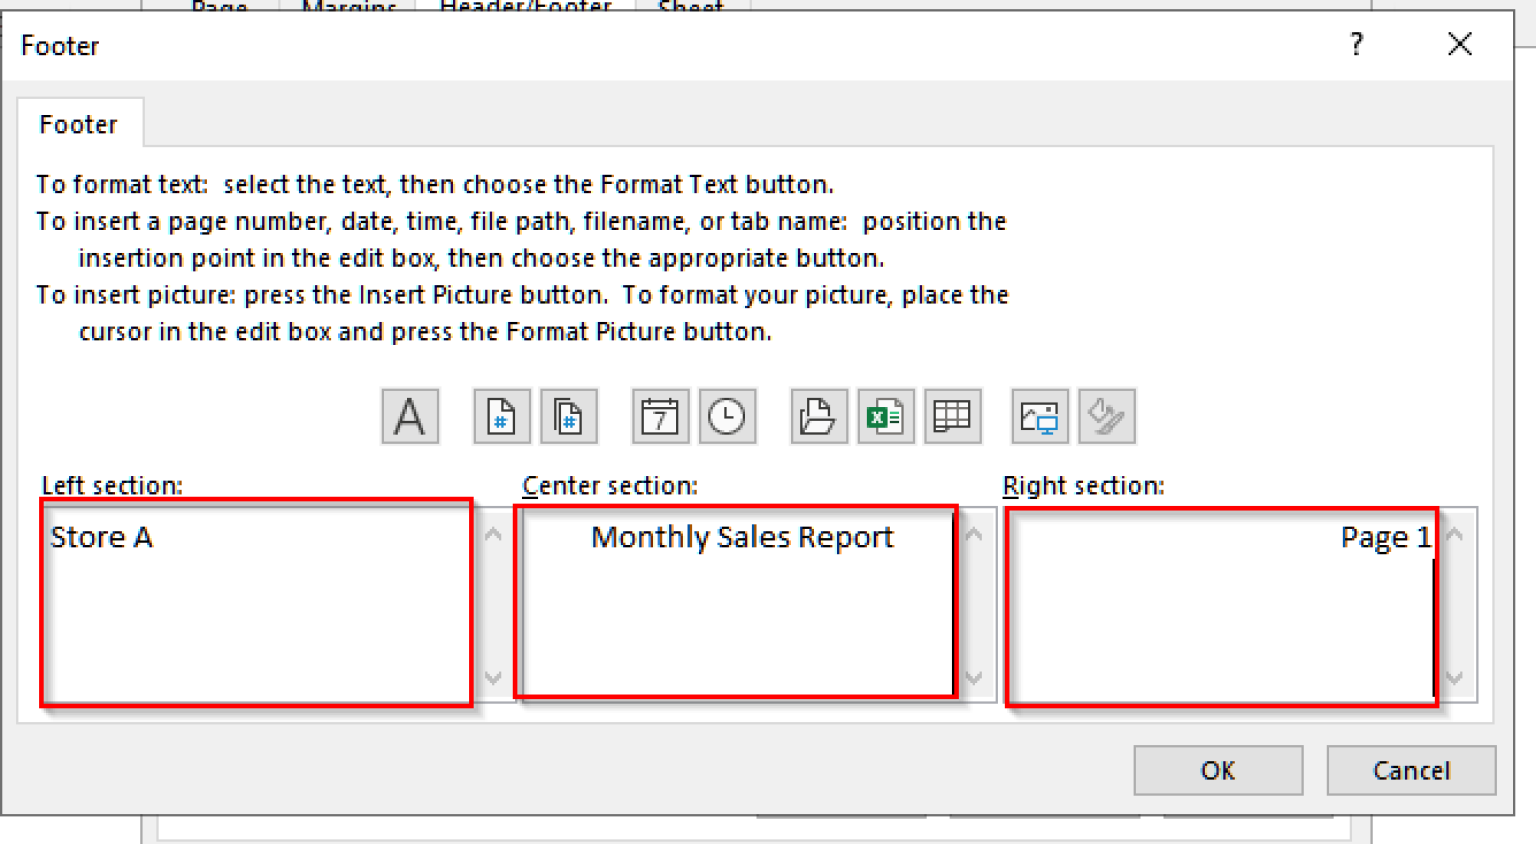This screenshot has width=1536, height=844.
Task: Insert a page number using its icon
Action: 501,416
